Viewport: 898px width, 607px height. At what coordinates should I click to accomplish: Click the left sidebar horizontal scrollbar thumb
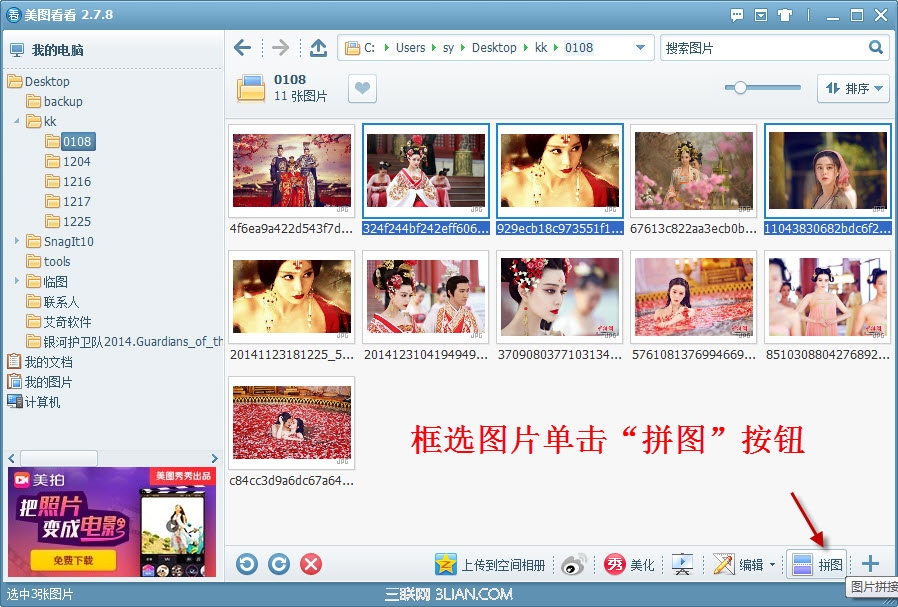[59, 458]
